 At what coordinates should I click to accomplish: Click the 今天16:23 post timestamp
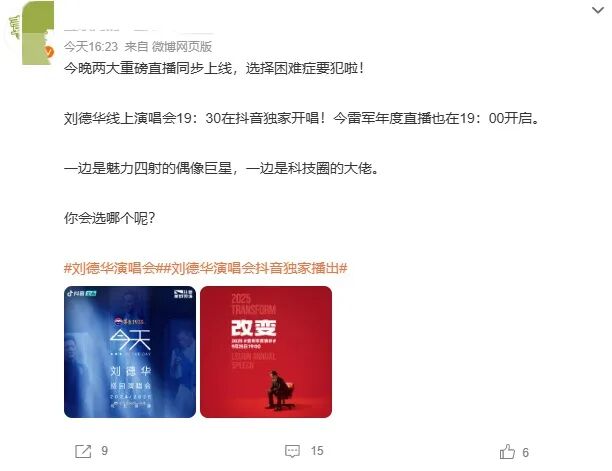point(91,47)
